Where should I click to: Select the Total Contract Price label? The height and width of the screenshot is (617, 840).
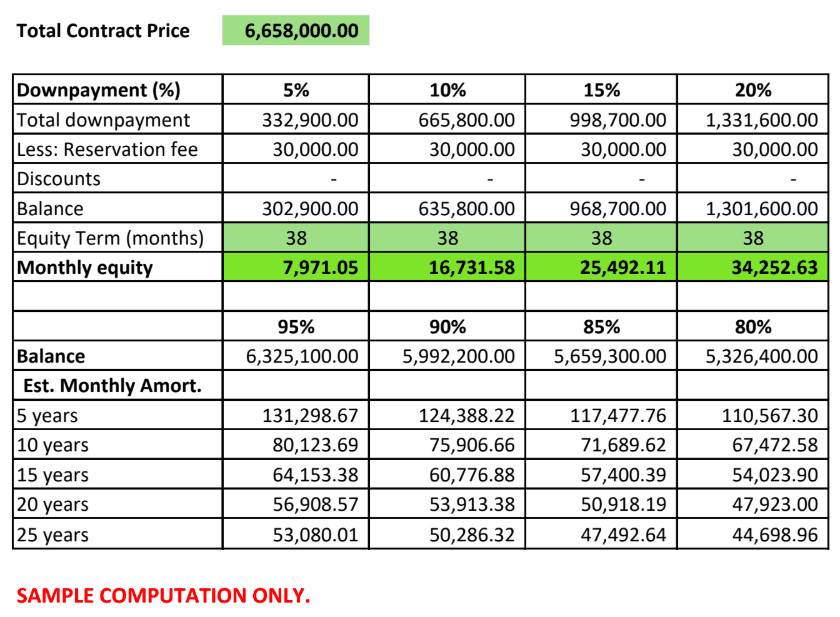click(103, 30)
